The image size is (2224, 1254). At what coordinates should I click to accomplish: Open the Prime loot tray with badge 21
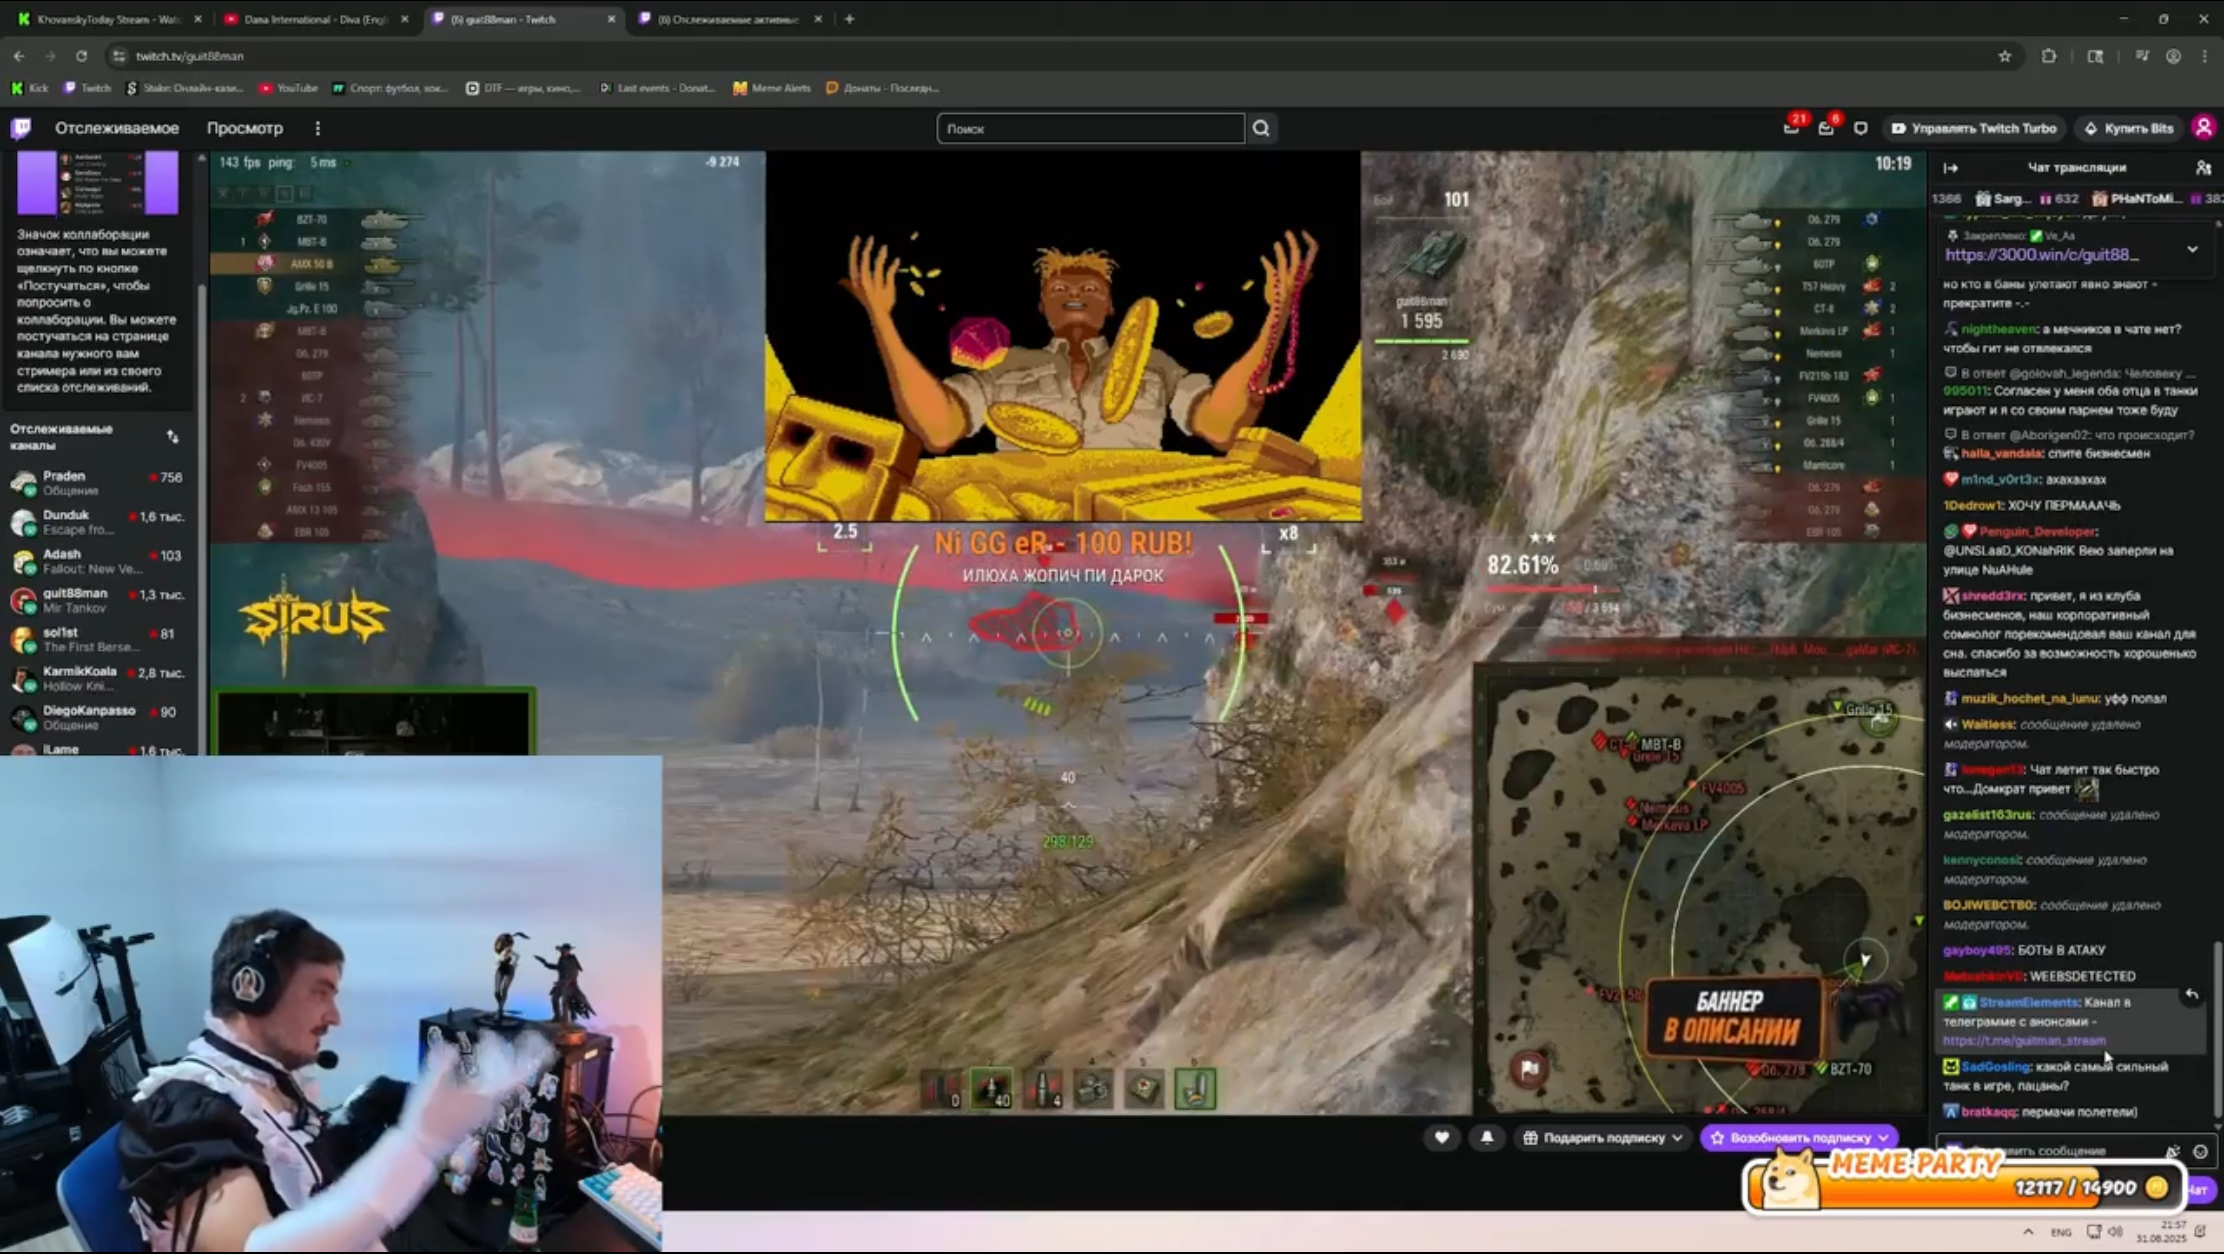point(1791,128)
